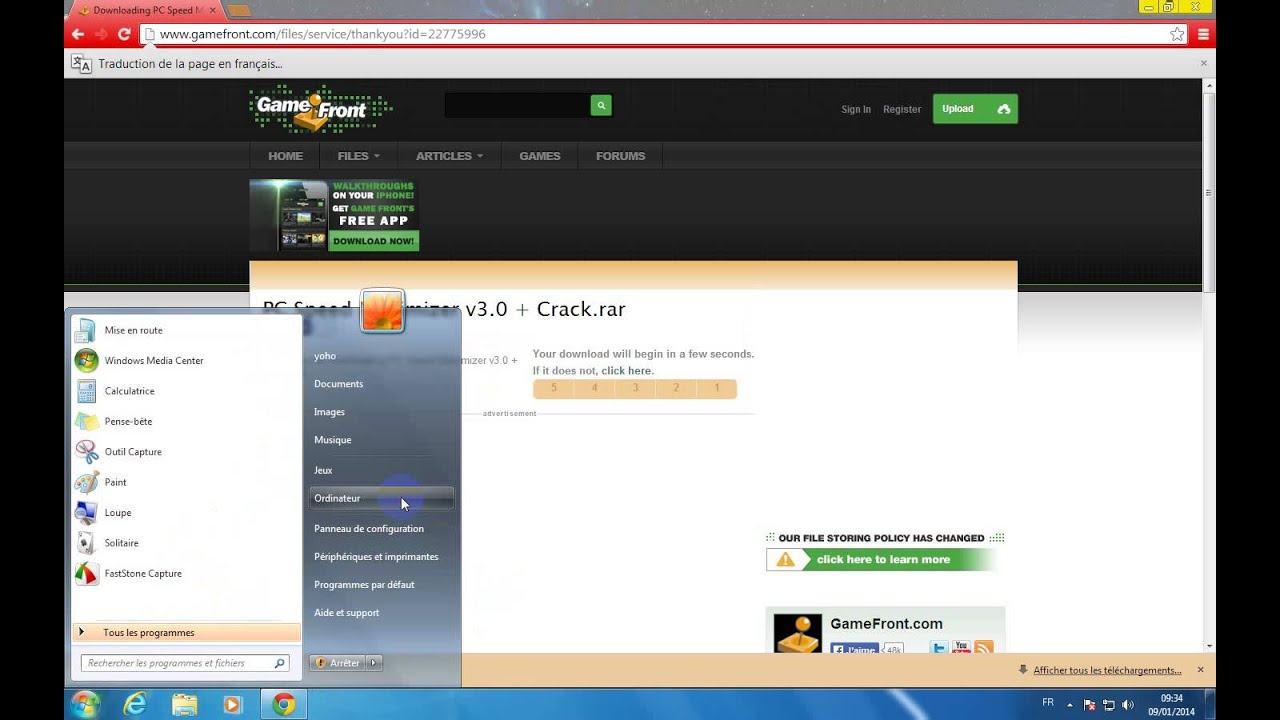The image size is (1280, 720).
Task: Click Arrêter shutdown button
Action: point(338,663)
